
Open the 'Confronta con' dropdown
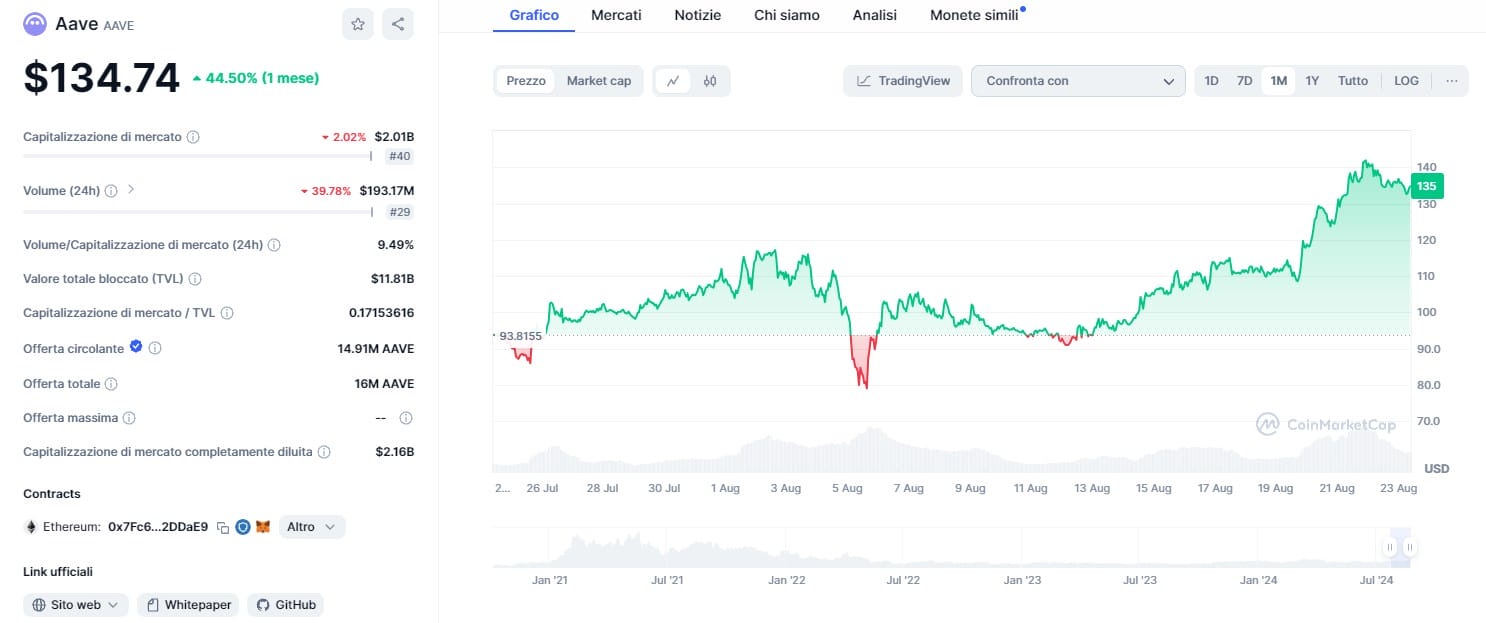tap(1078, 81)
